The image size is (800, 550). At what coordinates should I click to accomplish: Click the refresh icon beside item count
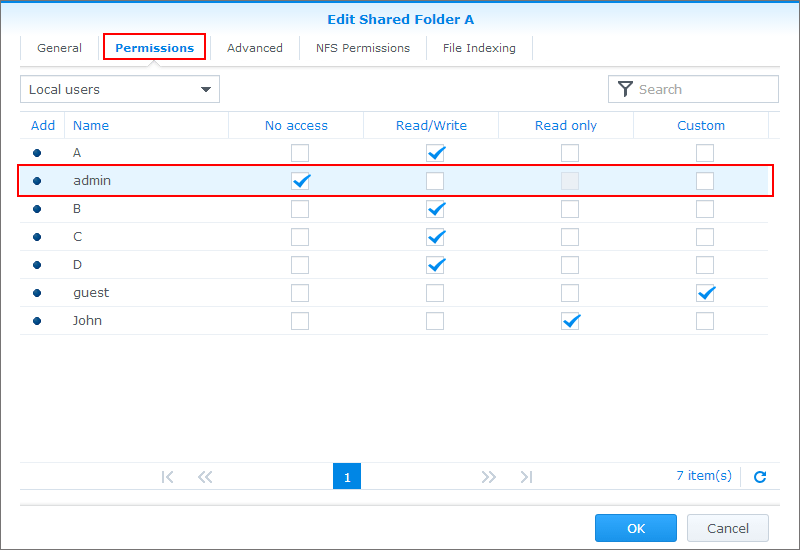point(760,477)
